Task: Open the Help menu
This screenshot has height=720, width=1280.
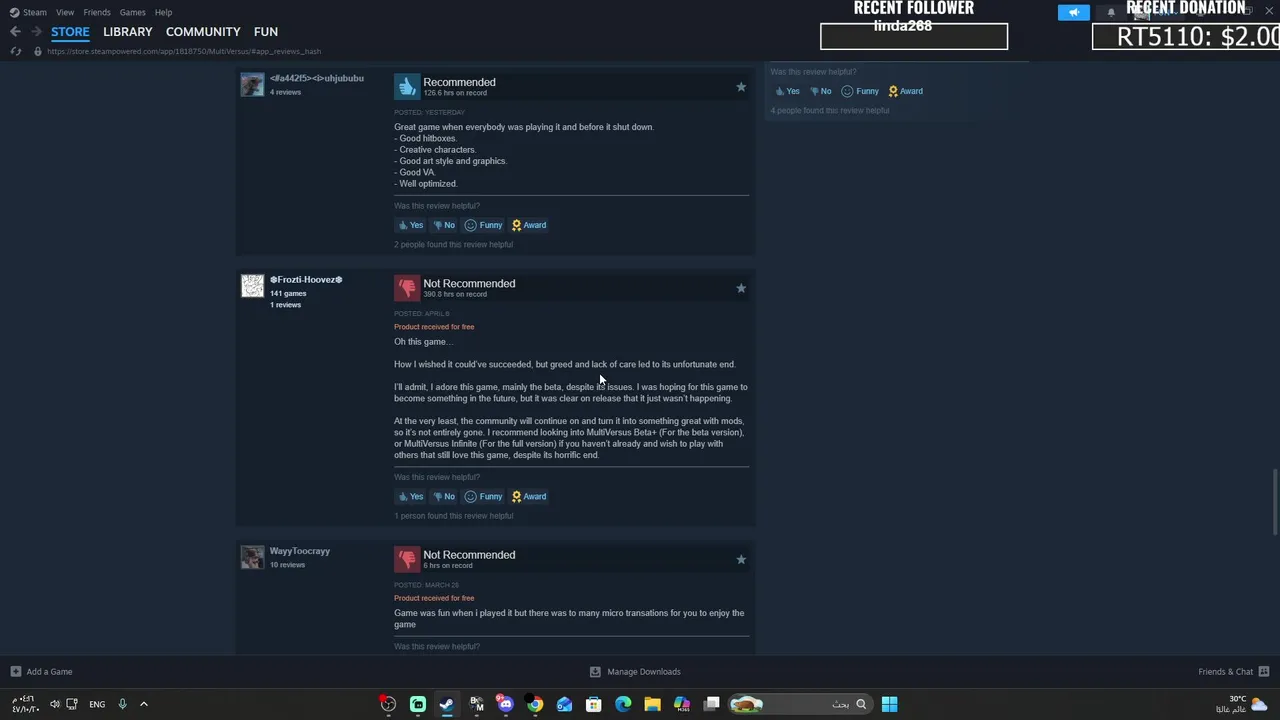Action: [x=163, y=12]
